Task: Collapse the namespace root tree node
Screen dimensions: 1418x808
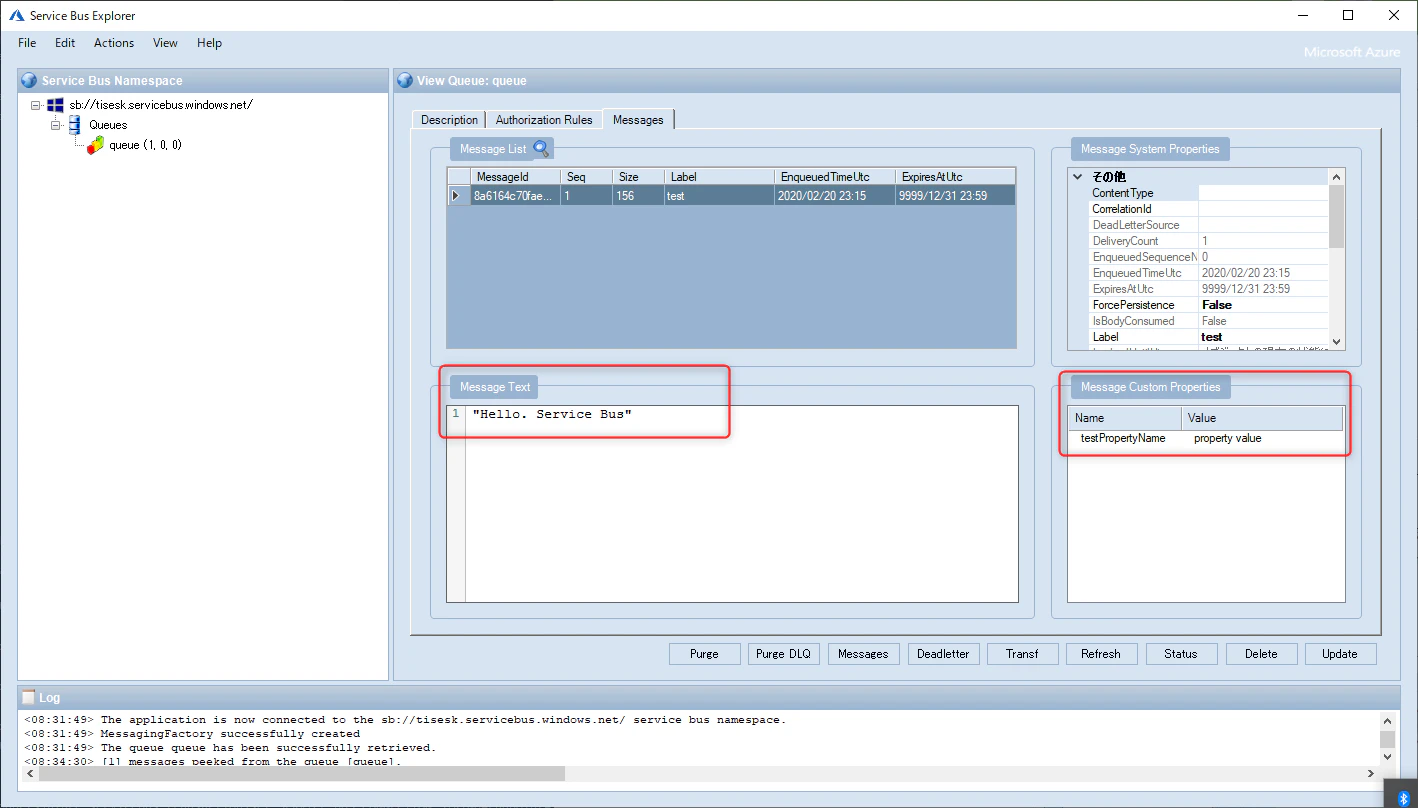Action: 36,105
